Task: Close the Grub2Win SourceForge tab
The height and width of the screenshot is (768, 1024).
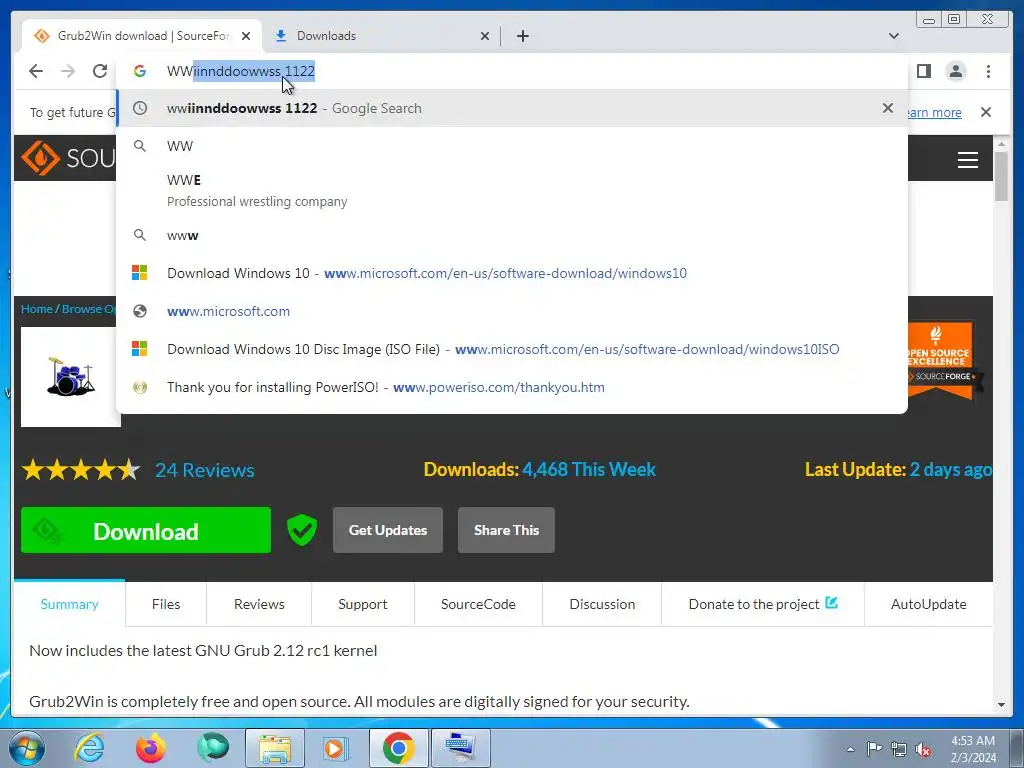Action: tap(246, 36)
